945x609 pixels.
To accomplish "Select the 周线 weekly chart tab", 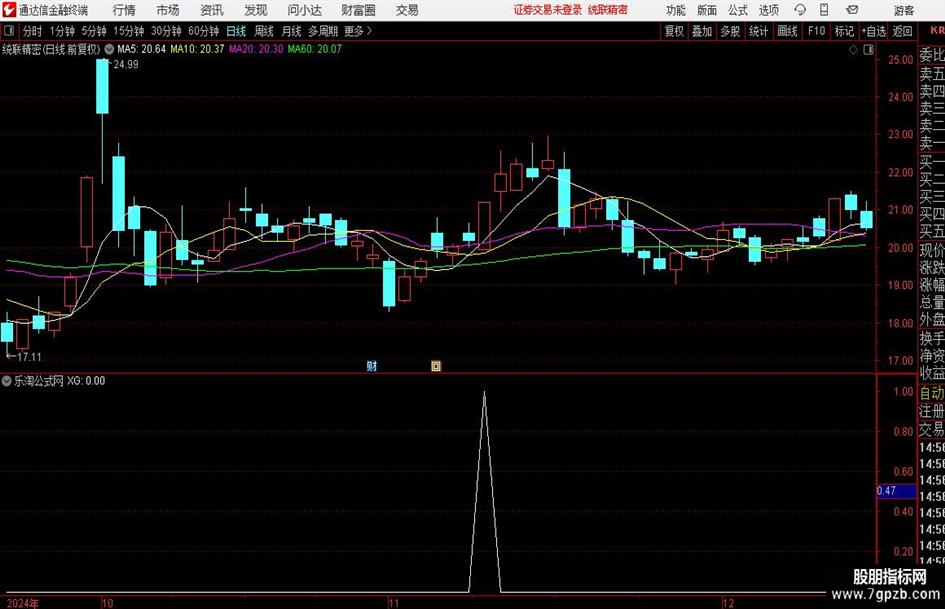I will (x=264, y=31).
